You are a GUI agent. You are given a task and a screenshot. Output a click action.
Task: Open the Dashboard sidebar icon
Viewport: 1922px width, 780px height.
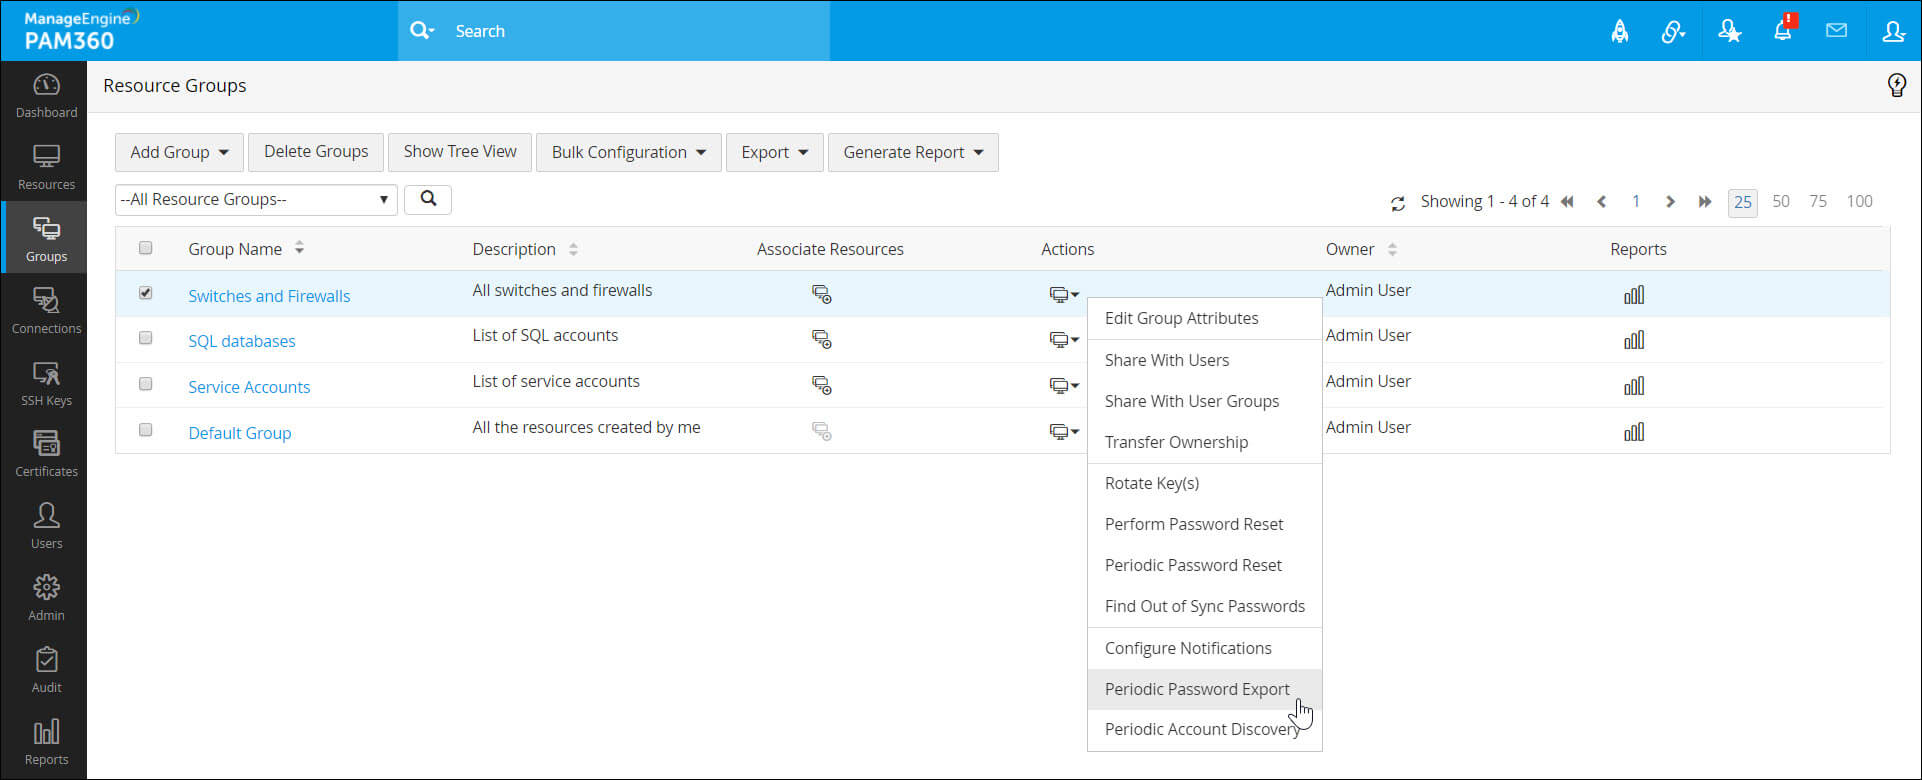click(46, 96)
